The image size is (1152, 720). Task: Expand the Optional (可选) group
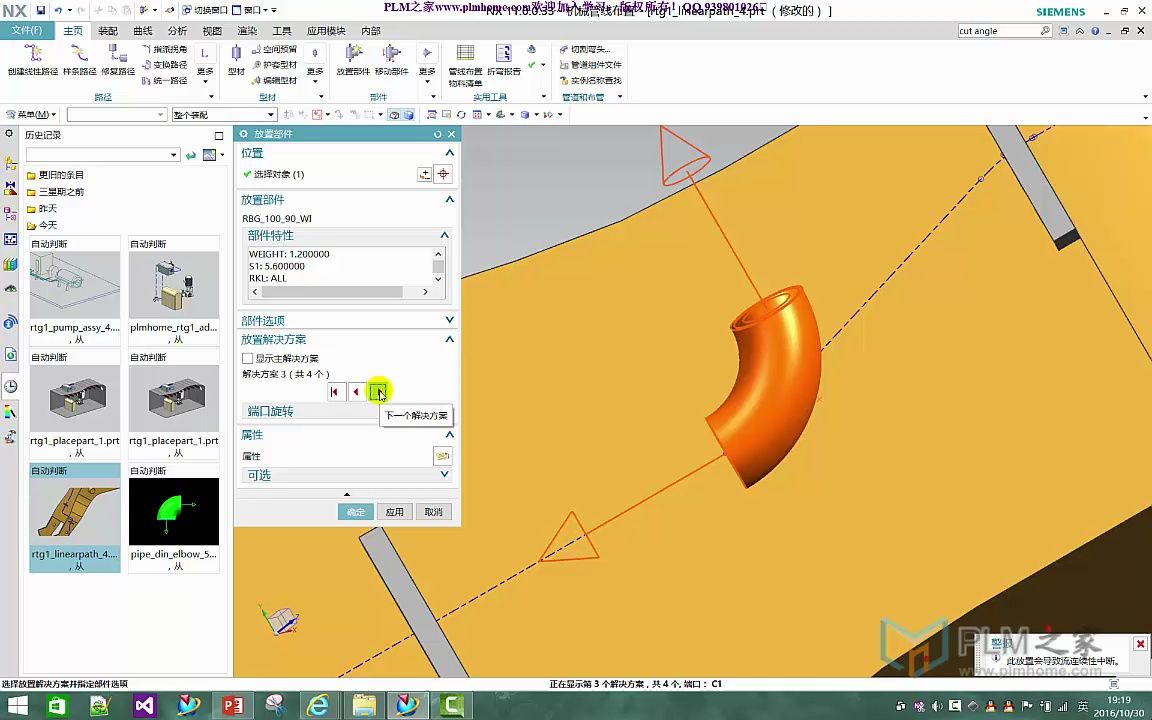(x=444, y=475)
